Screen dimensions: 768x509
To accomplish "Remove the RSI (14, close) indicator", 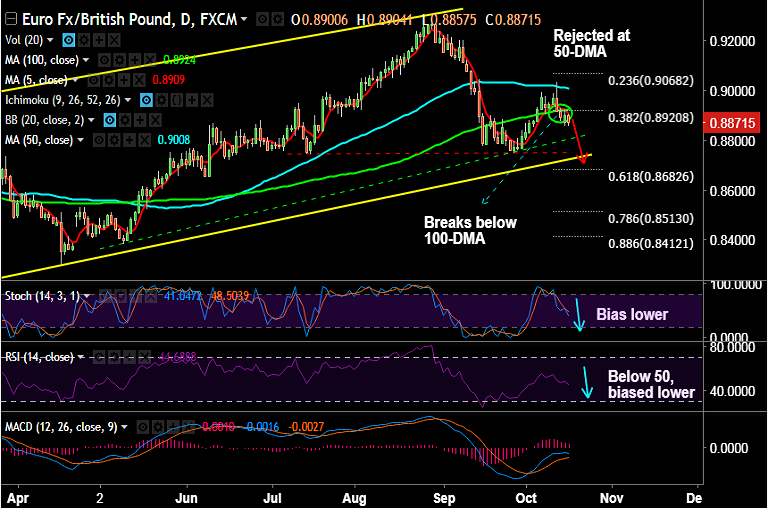I will [144, 357].
